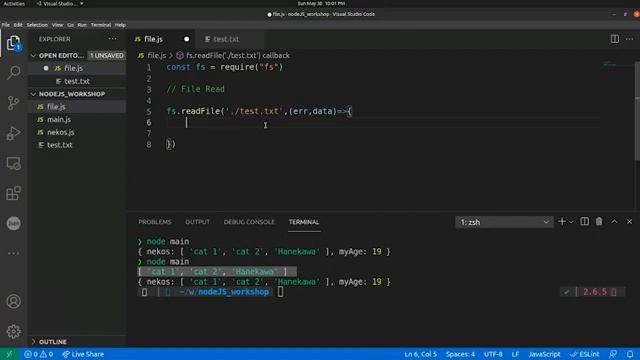Open the Run and Debug view
Viewport: 640px width, 360px height.
coord(13,133)
